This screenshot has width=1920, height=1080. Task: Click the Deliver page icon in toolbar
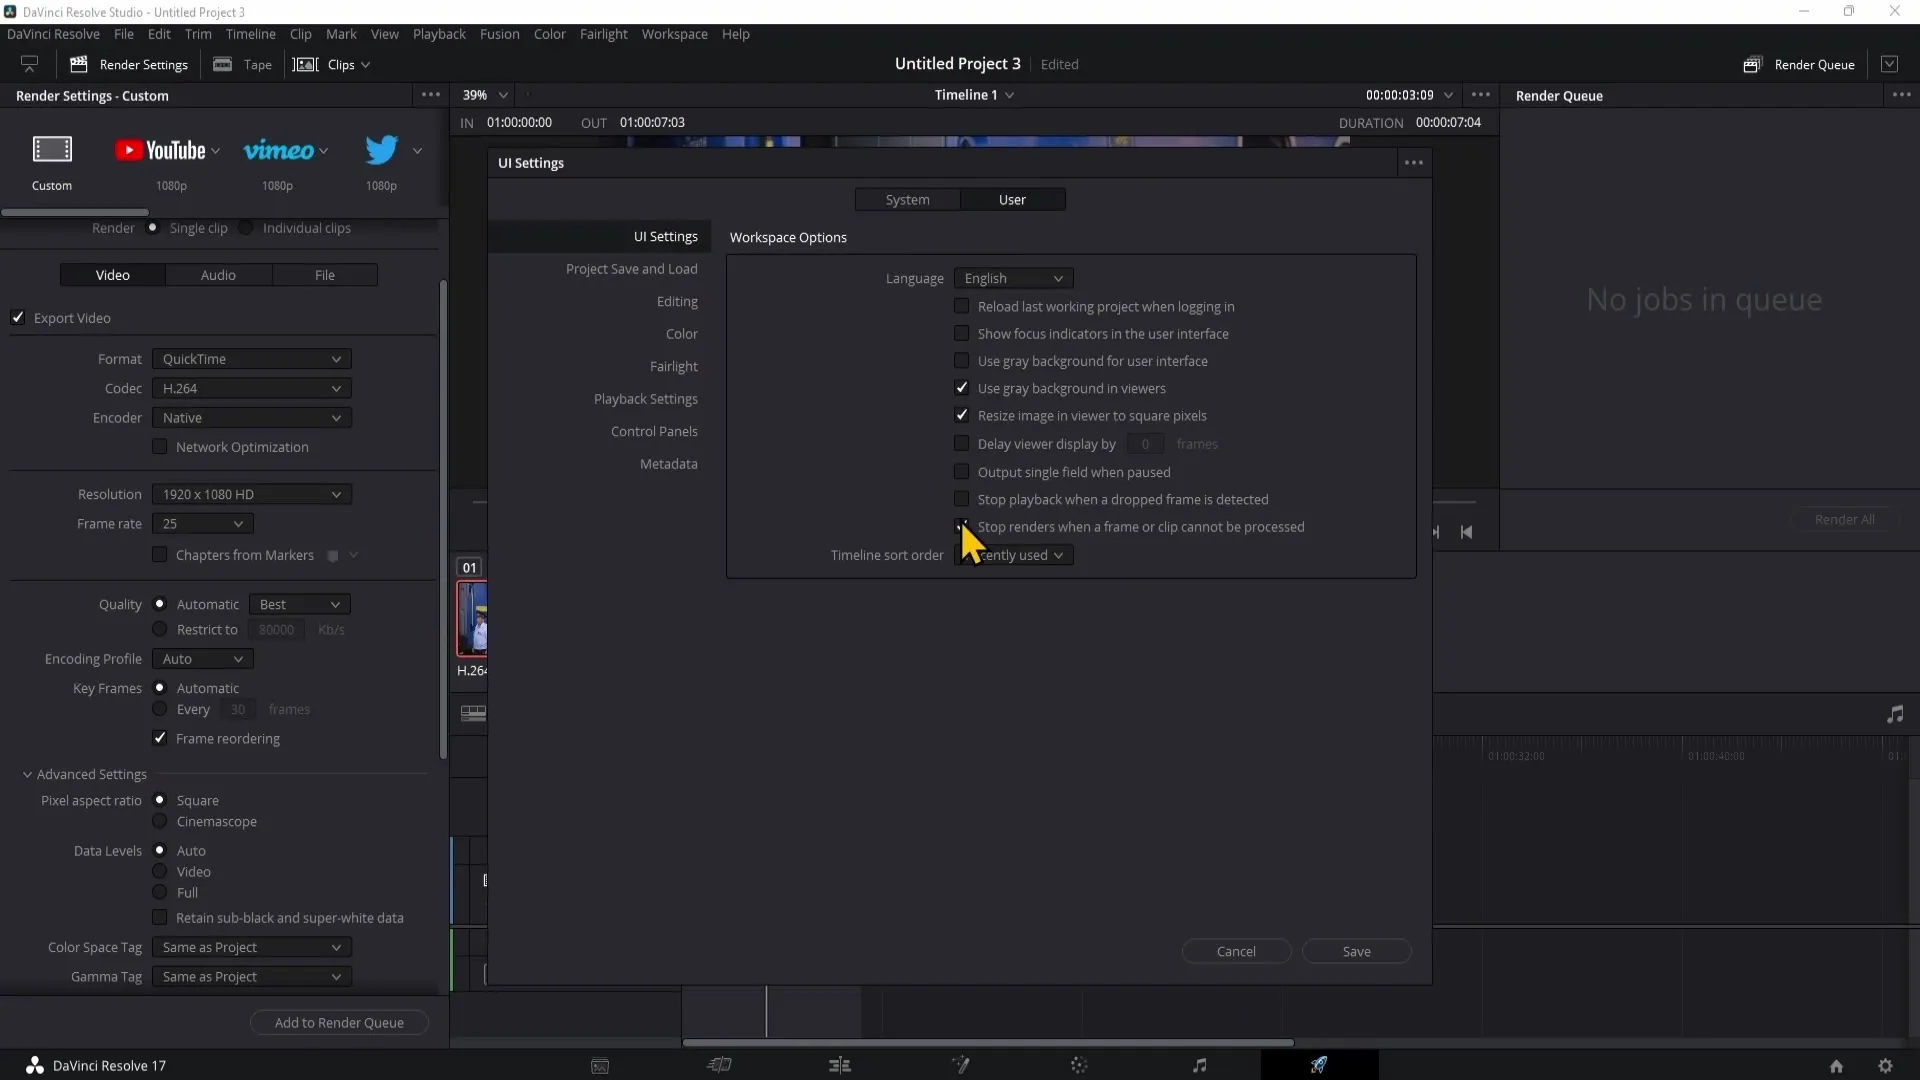click(x=1319, y=1064)
